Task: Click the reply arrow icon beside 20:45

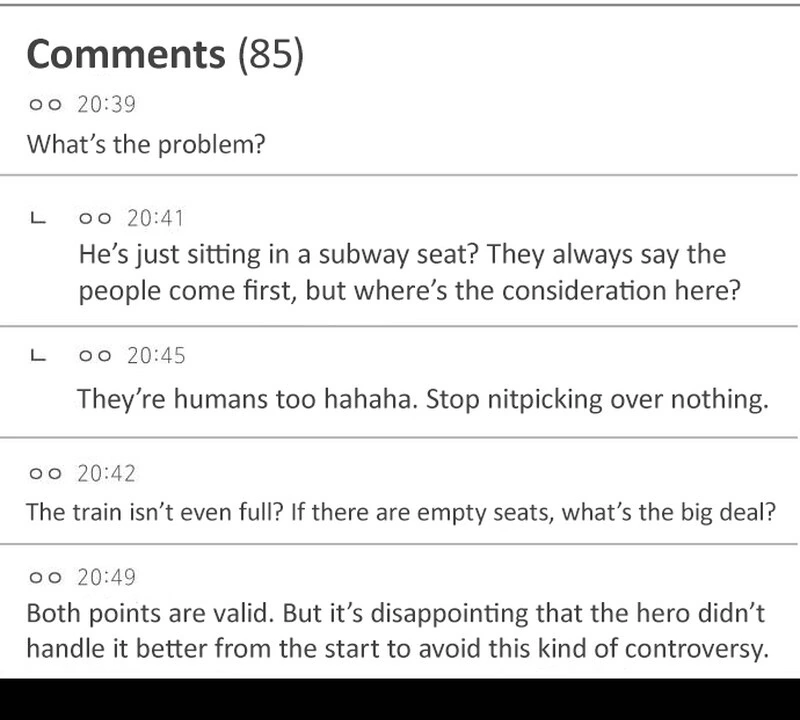Action: point(38,355)
